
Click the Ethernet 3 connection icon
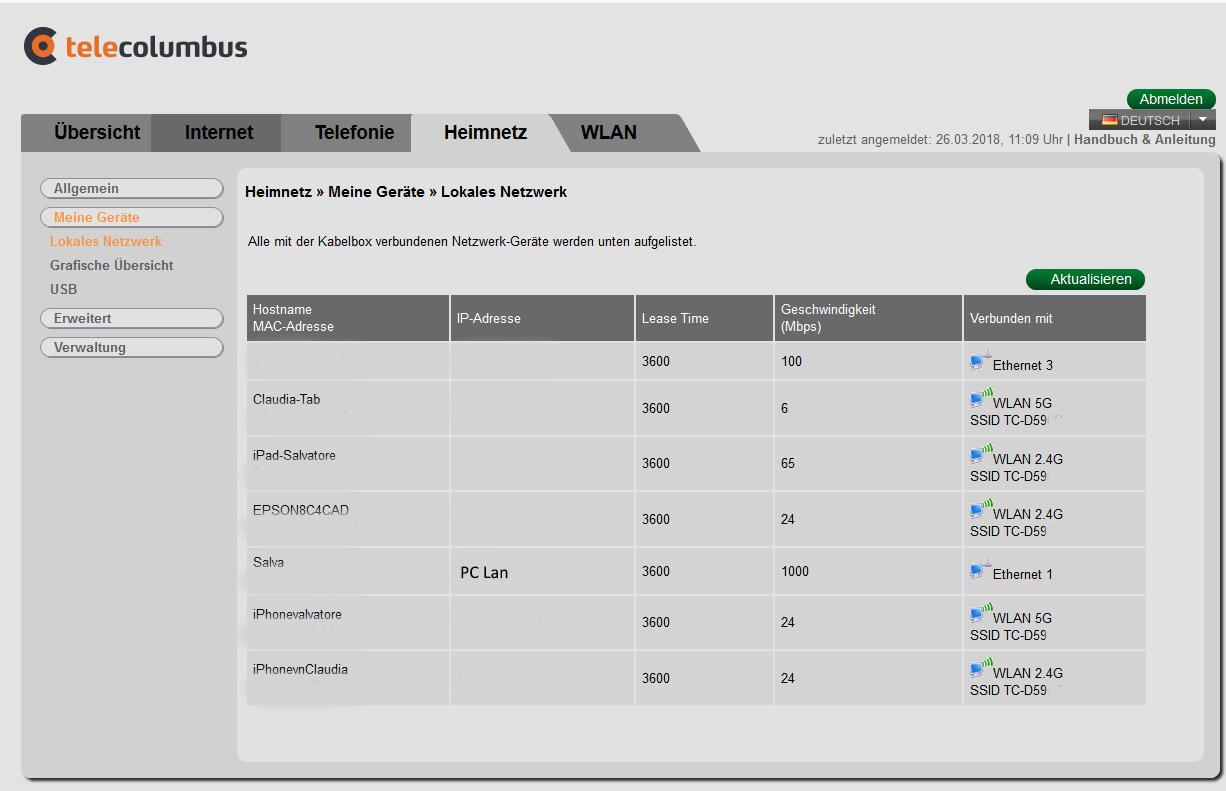point(980,361)
